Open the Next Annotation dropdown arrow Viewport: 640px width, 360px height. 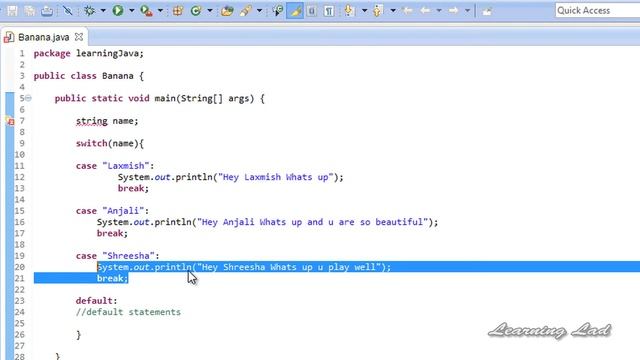(x=364, y=11)
